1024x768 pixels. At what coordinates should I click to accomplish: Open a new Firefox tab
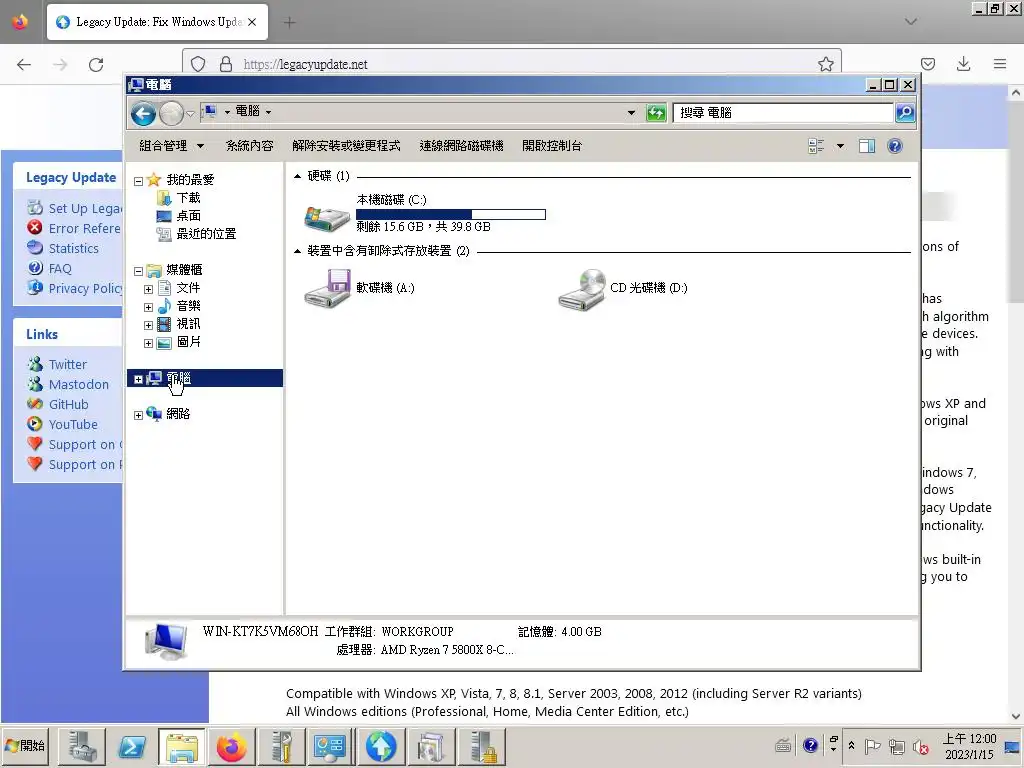click(x=289, y=22)
